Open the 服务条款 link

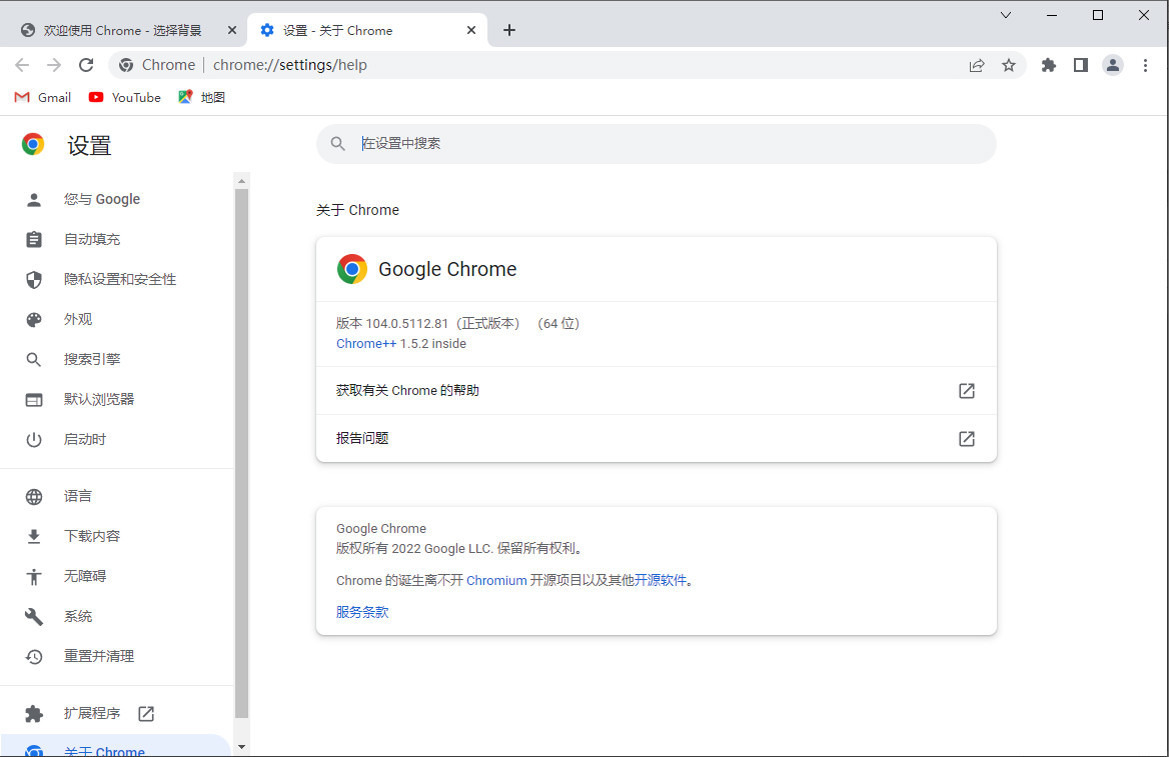(362, 612)
